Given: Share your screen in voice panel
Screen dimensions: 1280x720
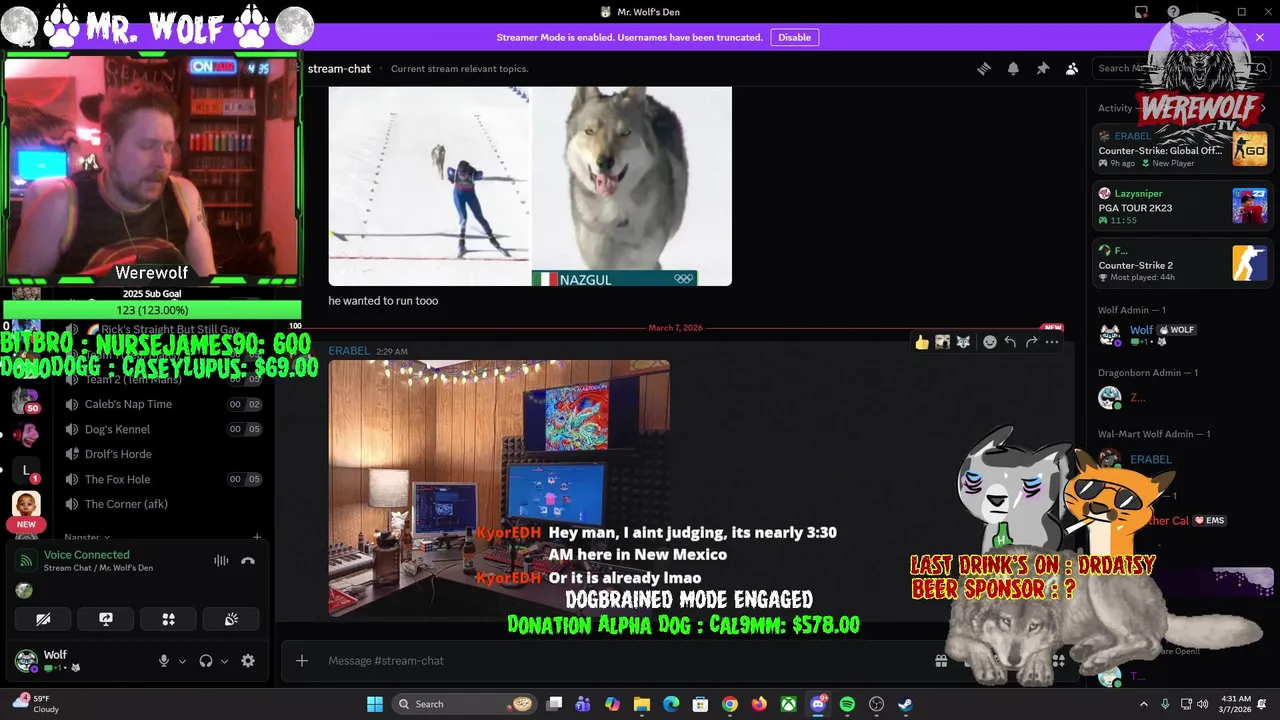Looking at the screenshot, I should click(106, 619).
